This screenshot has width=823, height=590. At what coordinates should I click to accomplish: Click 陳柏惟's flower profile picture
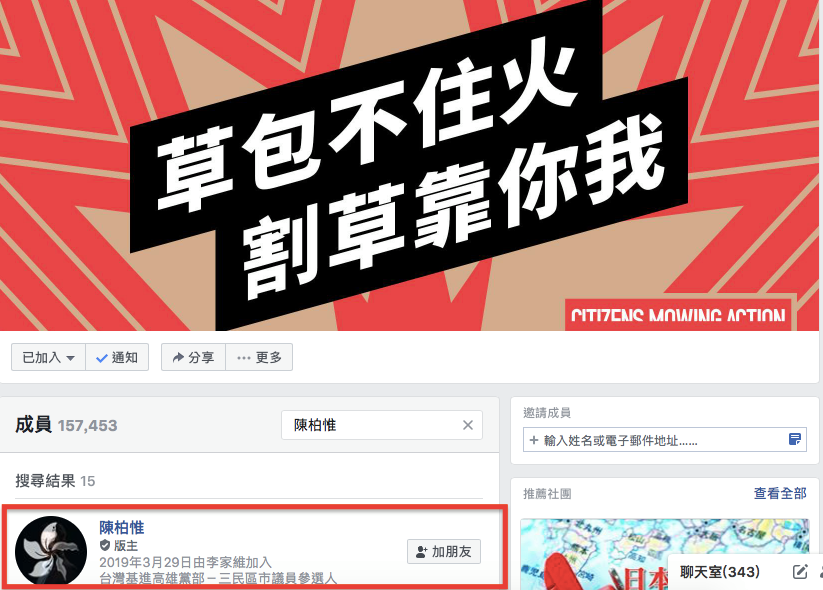click(51, 552)
